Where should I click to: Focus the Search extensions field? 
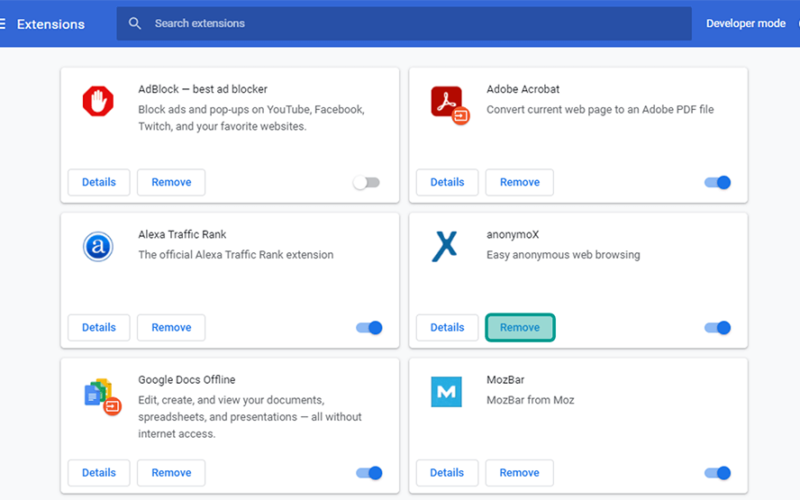click(x=404, y=23)
